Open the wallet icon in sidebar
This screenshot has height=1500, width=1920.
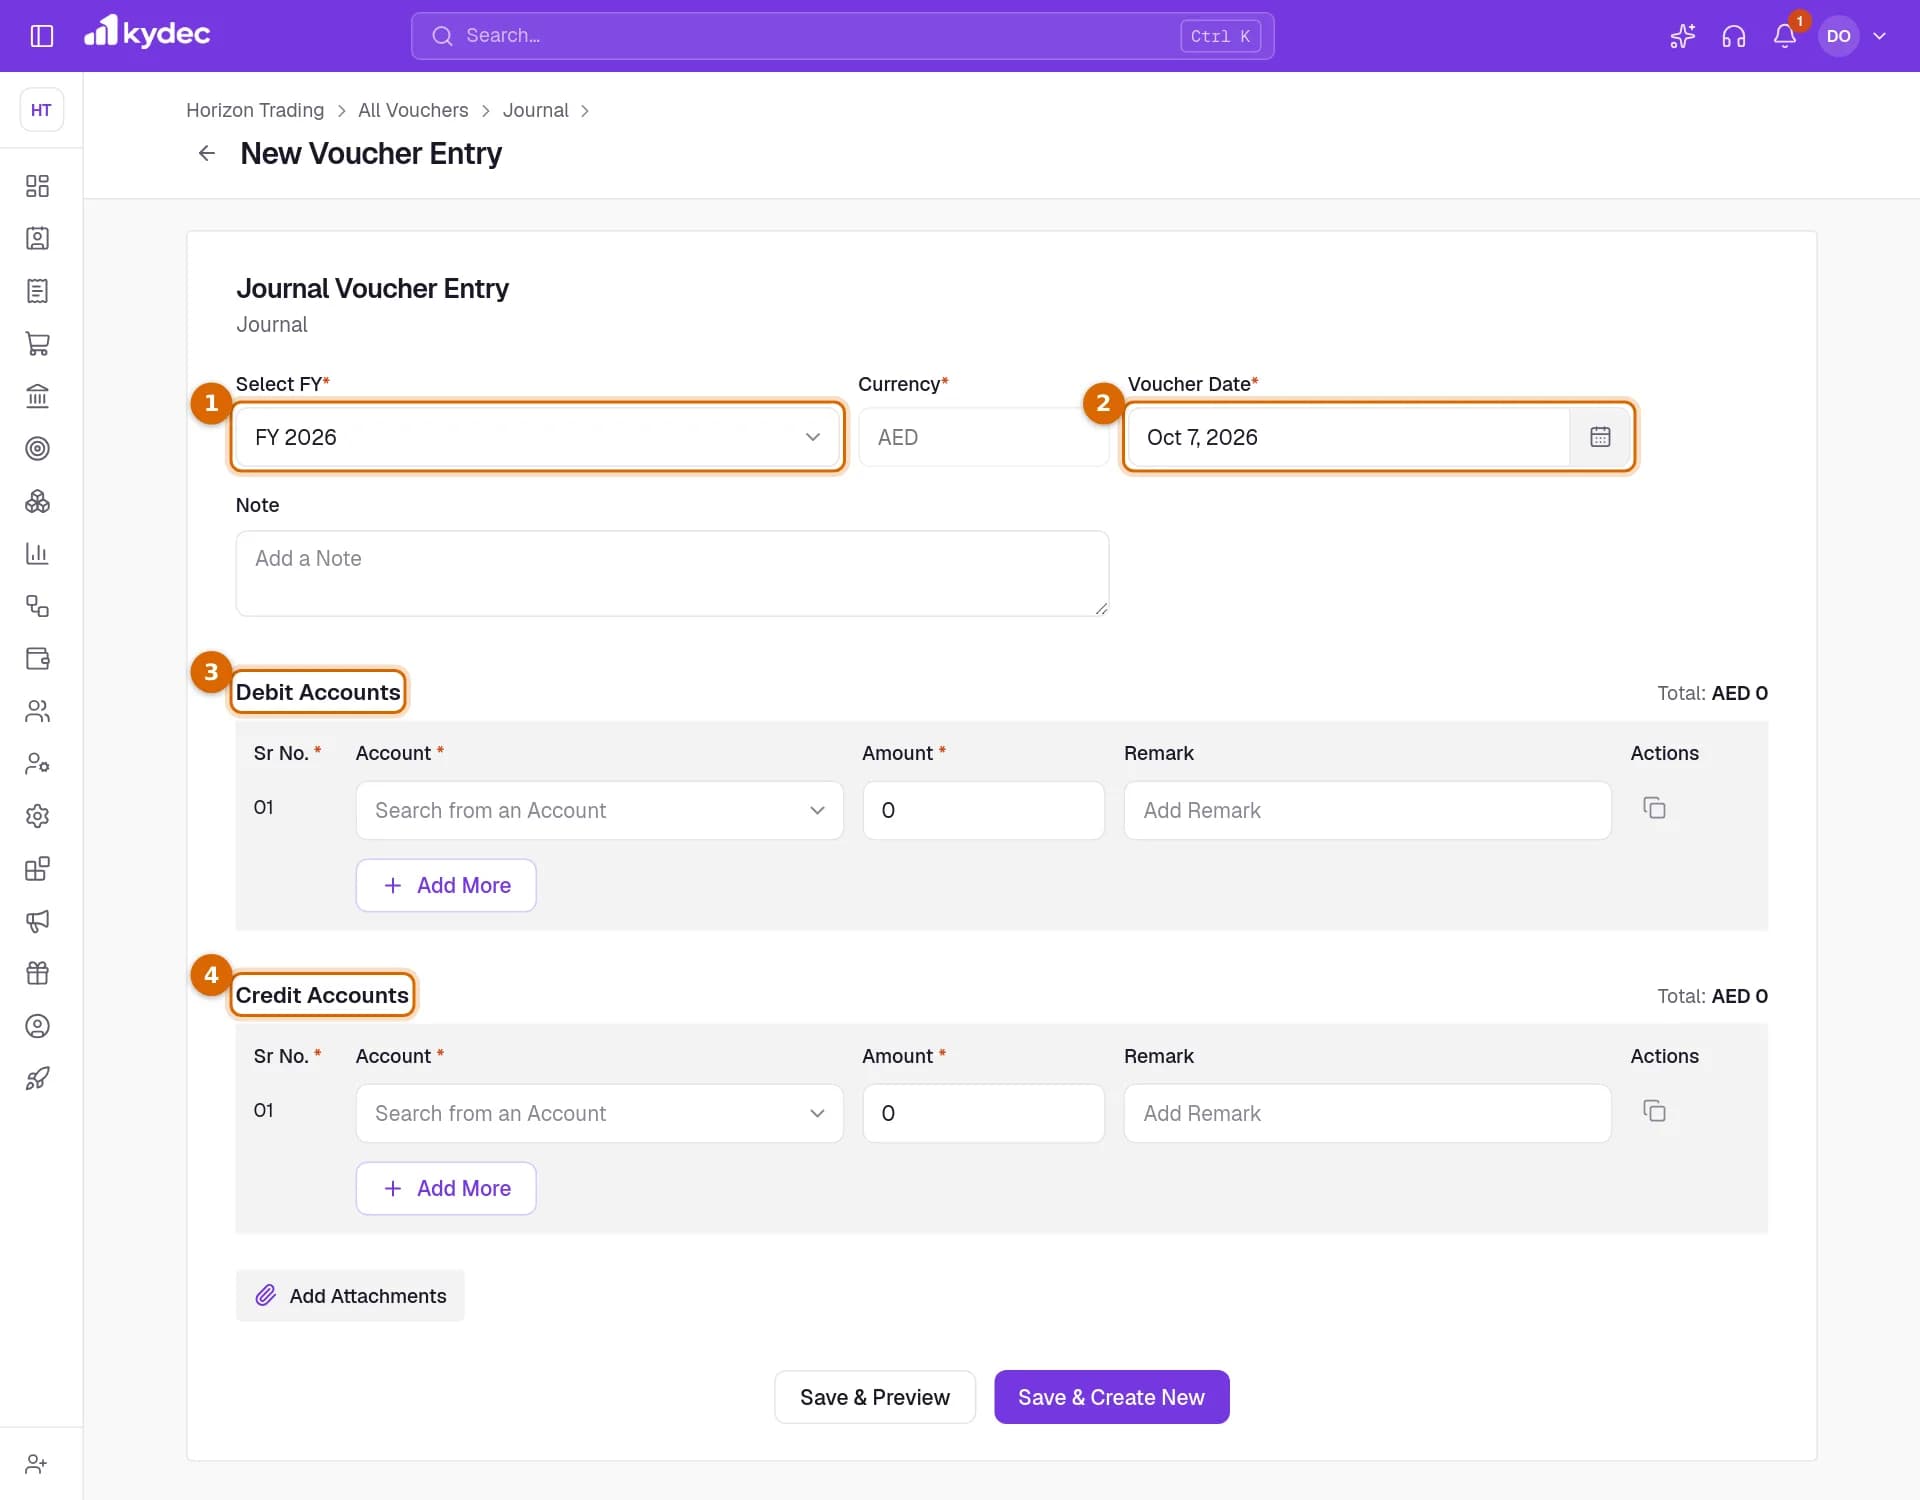click(37, 658)
